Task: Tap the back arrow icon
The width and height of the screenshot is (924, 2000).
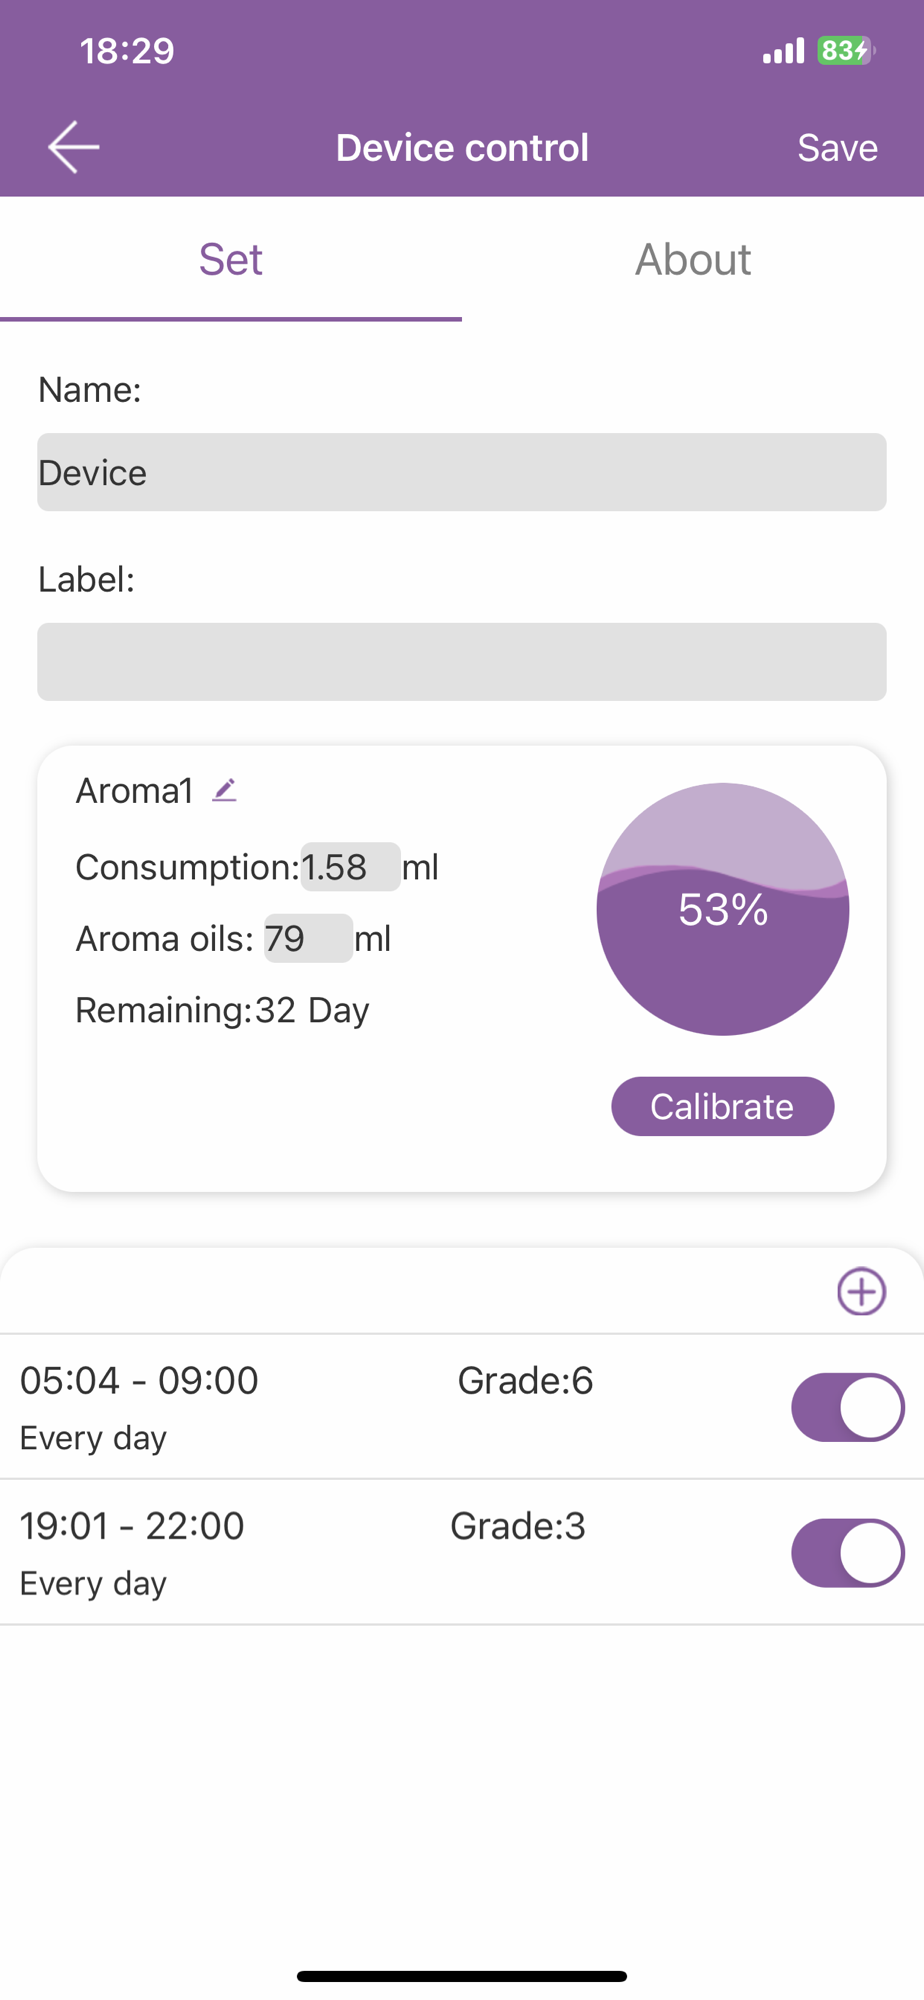Action: pyautogui.click(x=74, y=147)
